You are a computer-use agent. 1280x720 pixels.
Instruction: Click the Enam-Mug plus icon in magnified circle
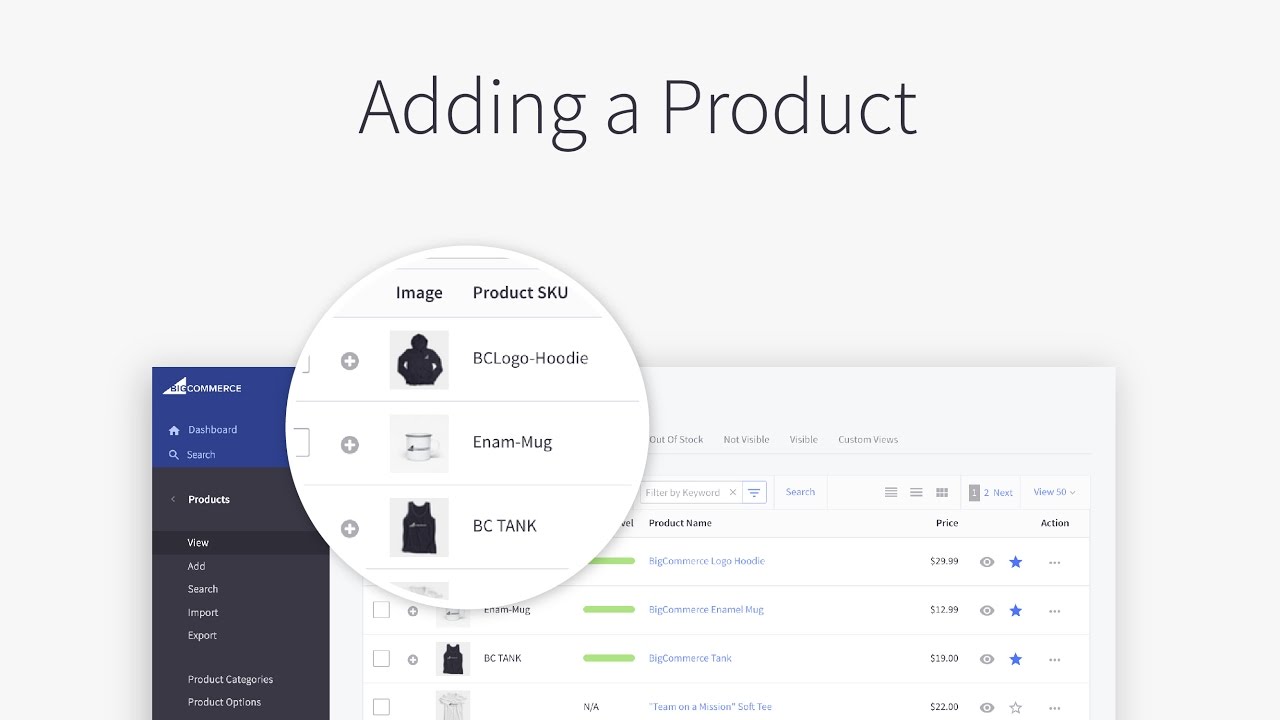pos(350,445)
